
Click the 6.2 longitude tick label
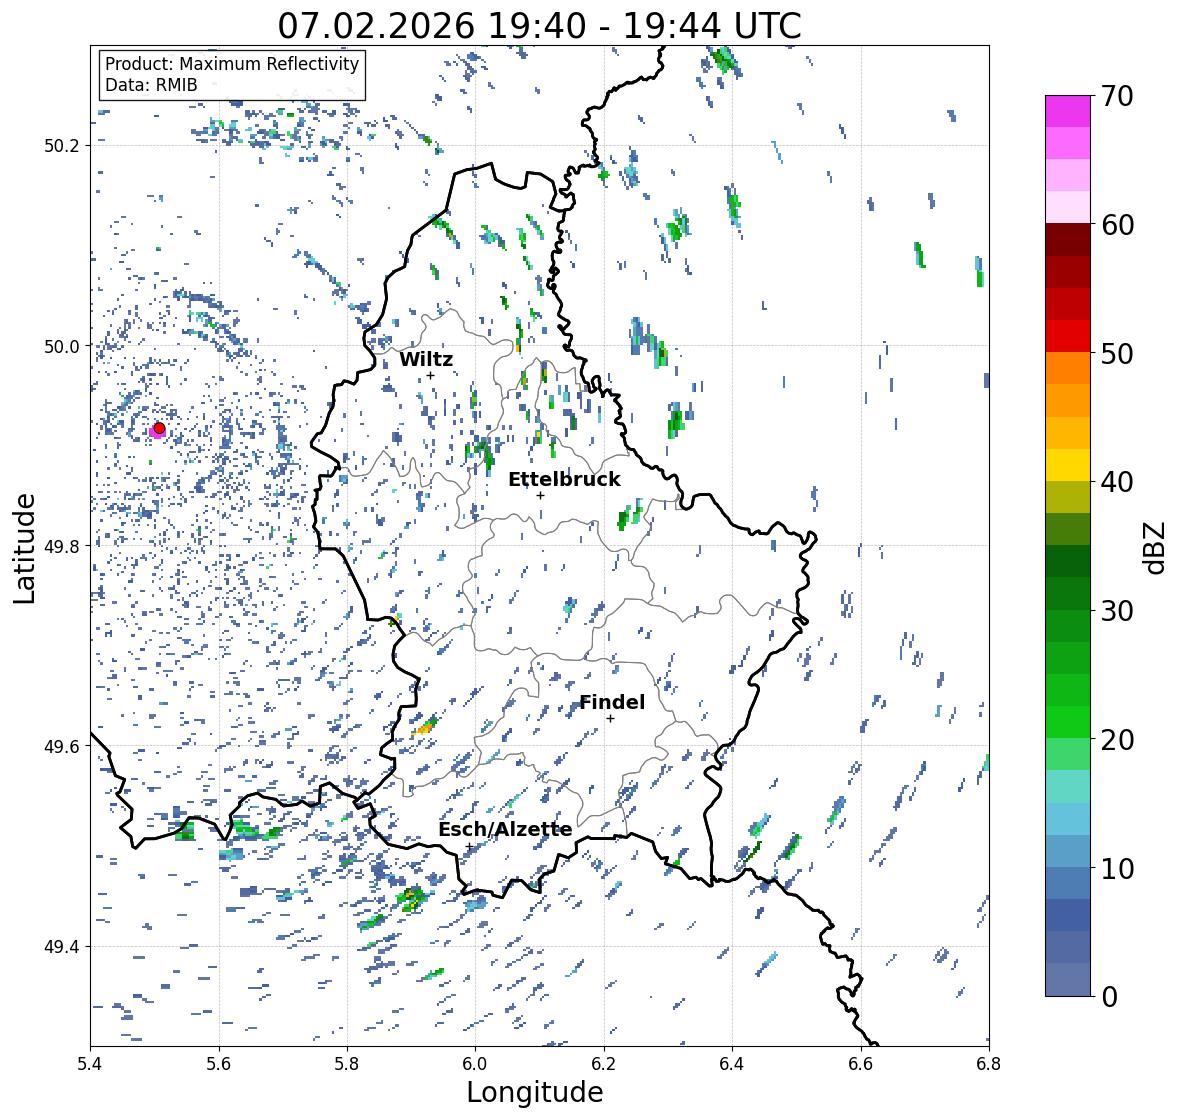[x=604, y=1063]
